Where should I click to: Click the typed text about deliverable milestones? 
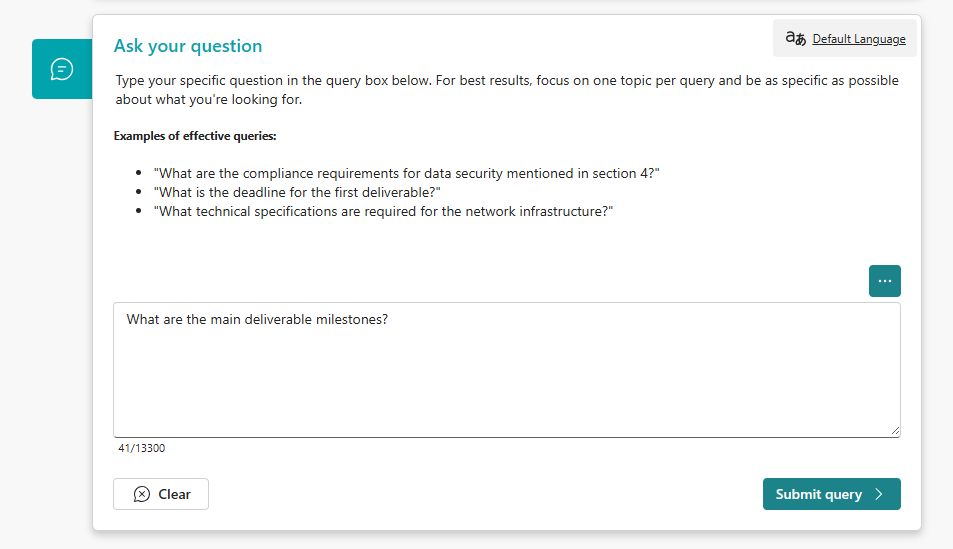click(257, 319)
